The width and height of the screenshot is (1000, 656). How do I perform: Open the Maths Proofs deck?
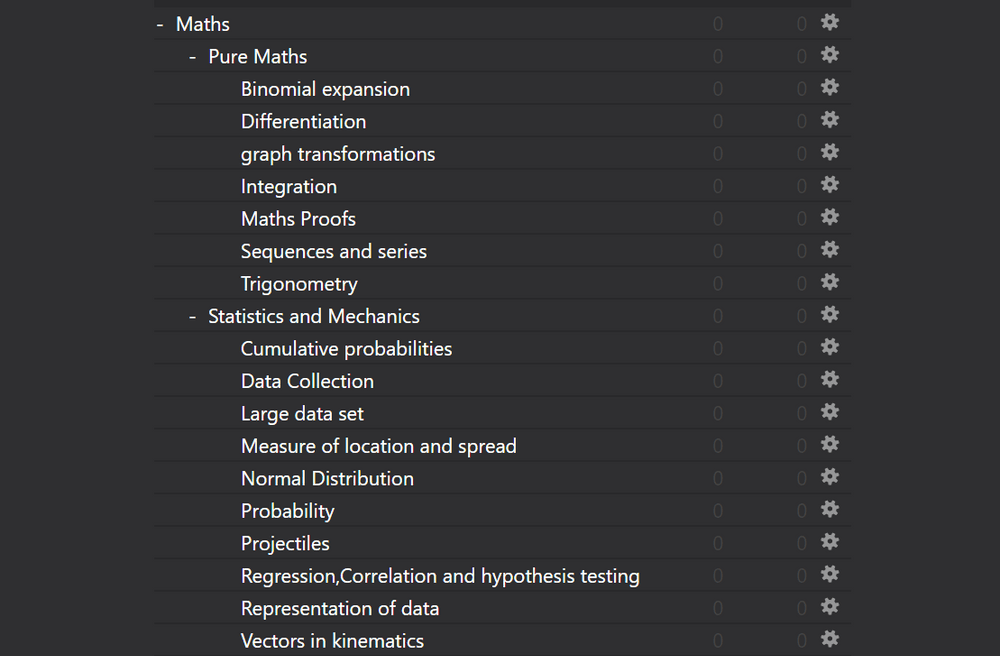click(298, 219)
